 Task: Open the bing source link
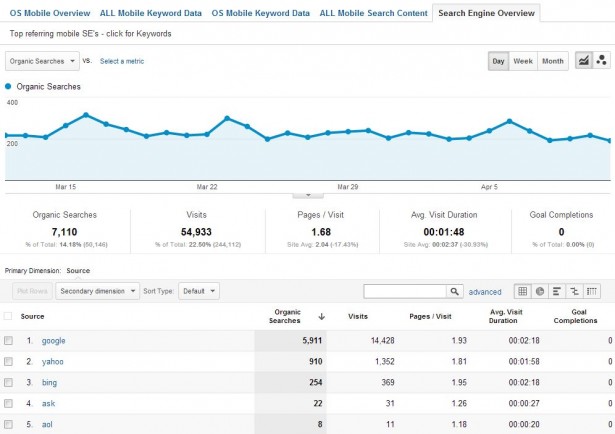tap(49, 382)
